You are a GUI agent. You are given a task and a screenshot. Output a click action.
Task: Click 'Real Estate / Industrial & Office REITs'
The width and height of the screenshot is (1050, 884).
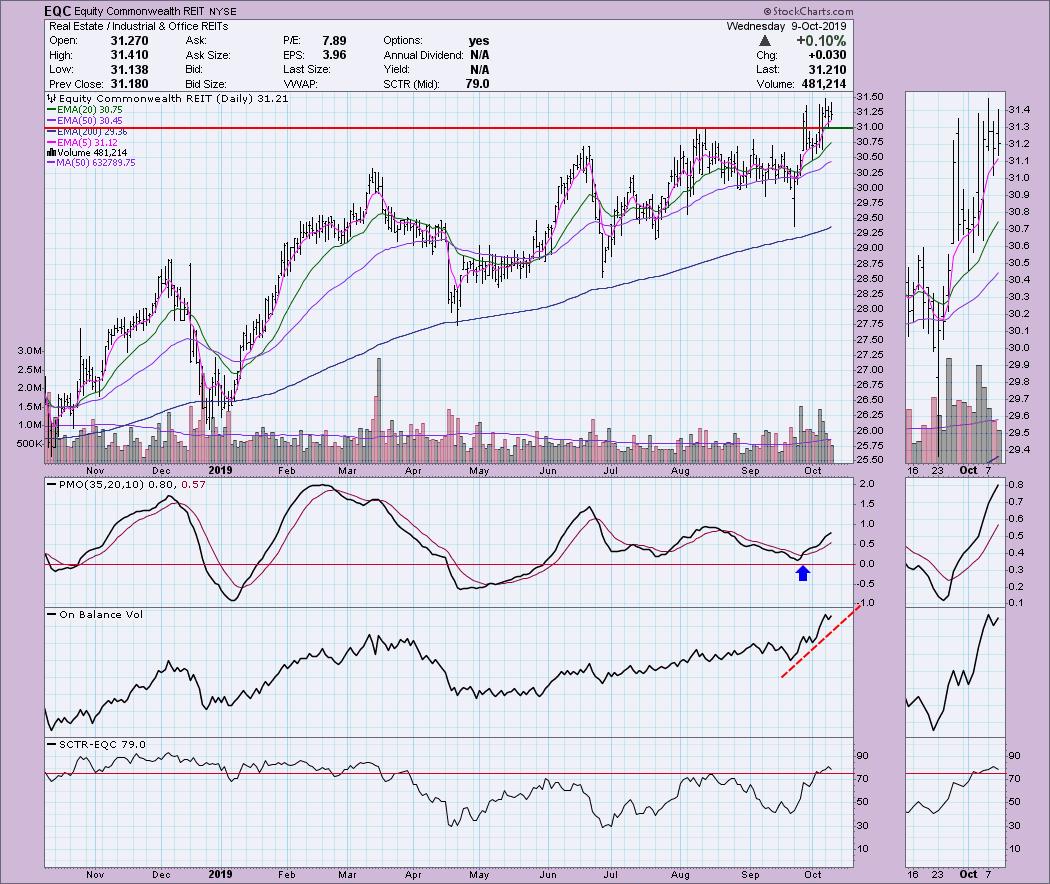pos(139,26)
